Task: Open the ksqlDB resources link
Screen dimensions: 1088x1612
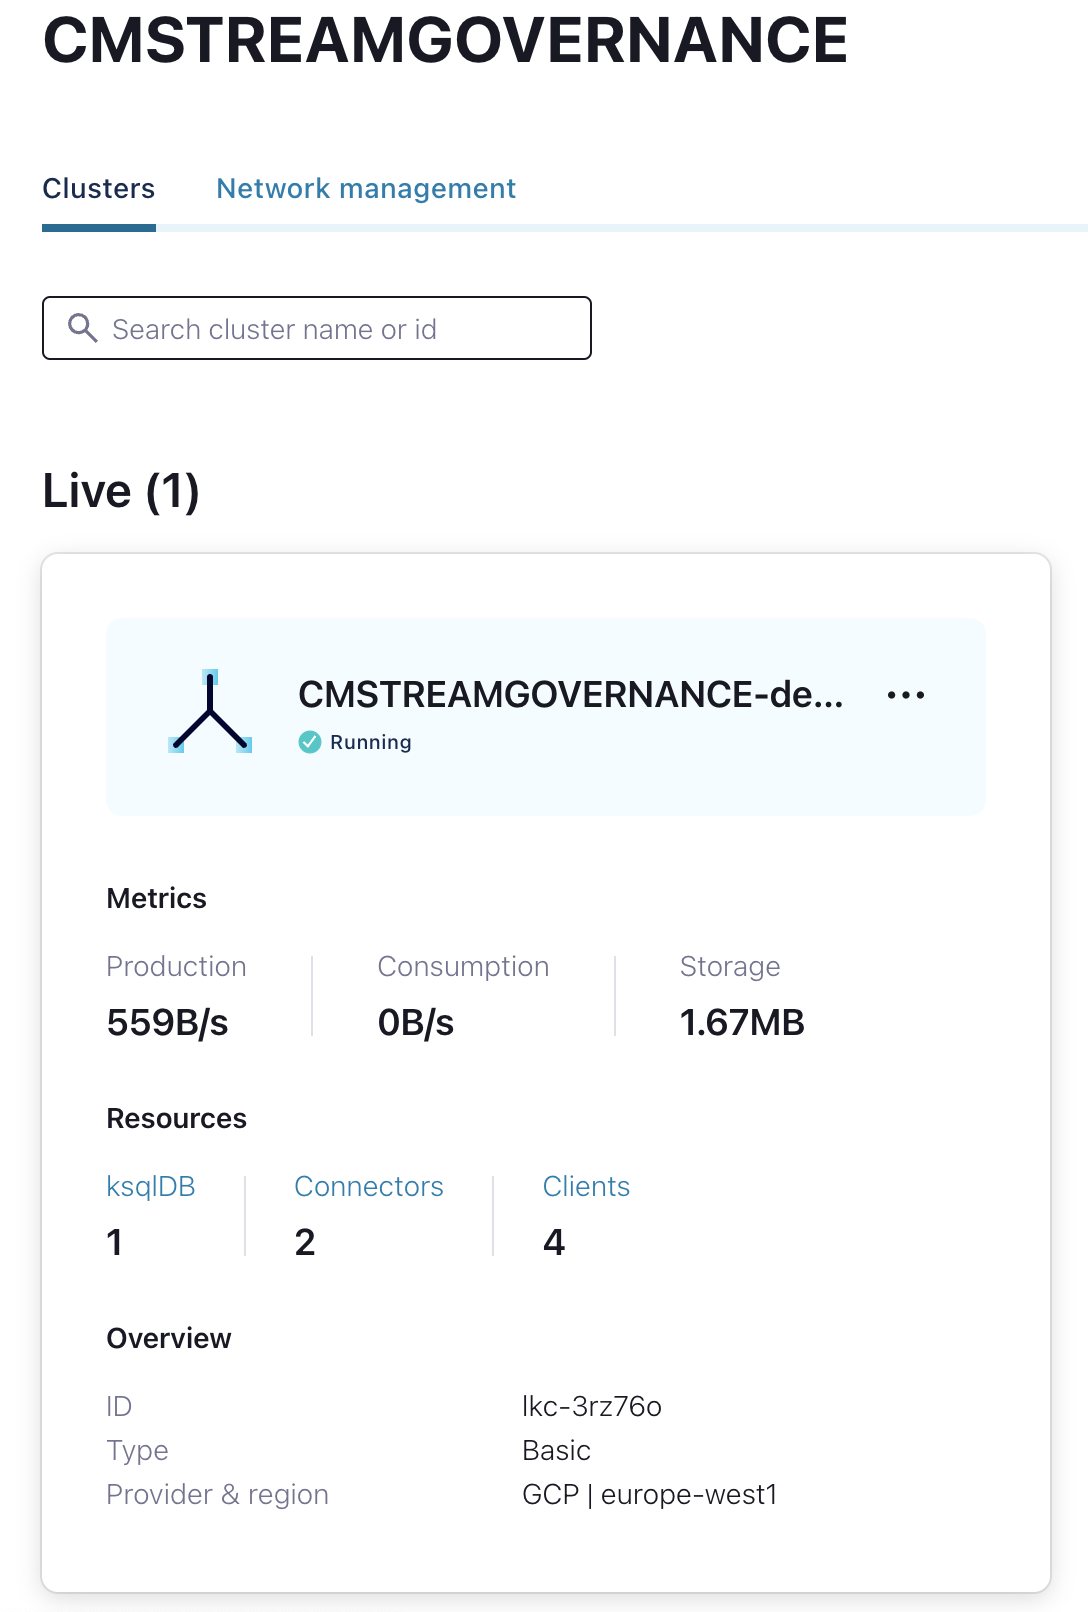Action: pyautogui.click(x=151, y=1187)
